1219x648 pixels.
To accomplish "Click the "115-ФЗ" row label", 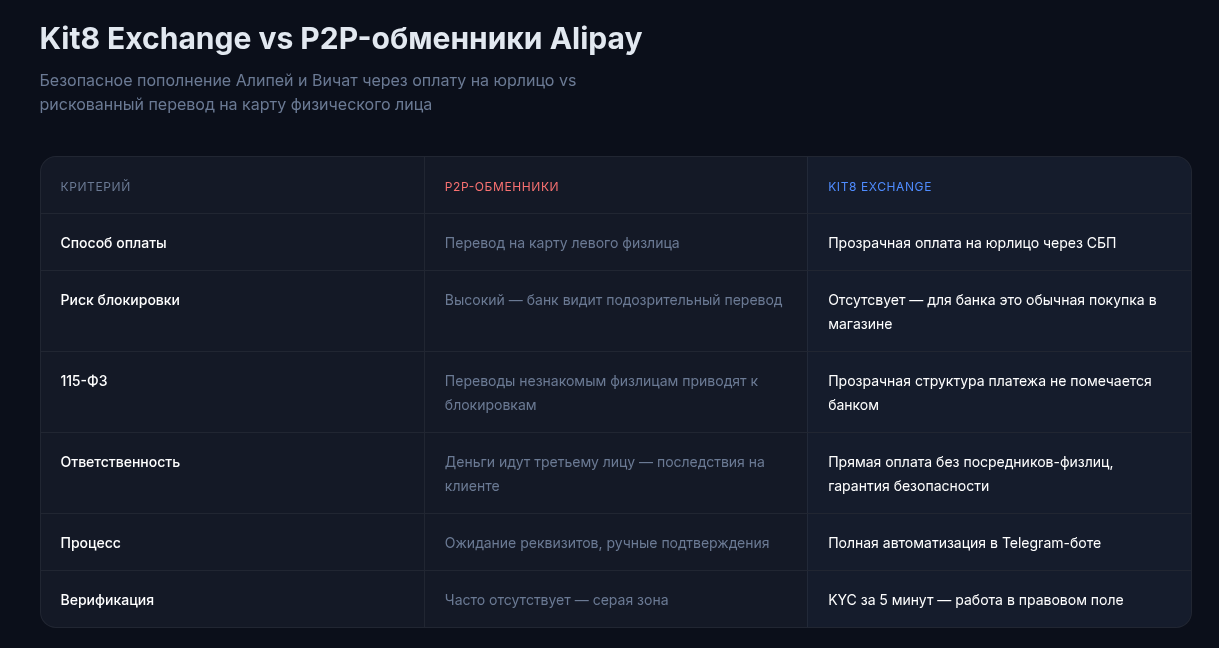I will (x=84, y=381).
